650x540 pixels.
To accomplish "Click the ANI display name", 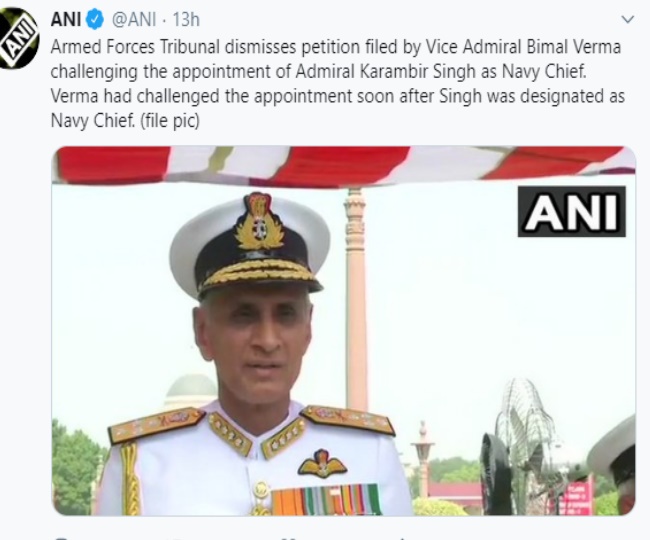I will click(65, 19).
